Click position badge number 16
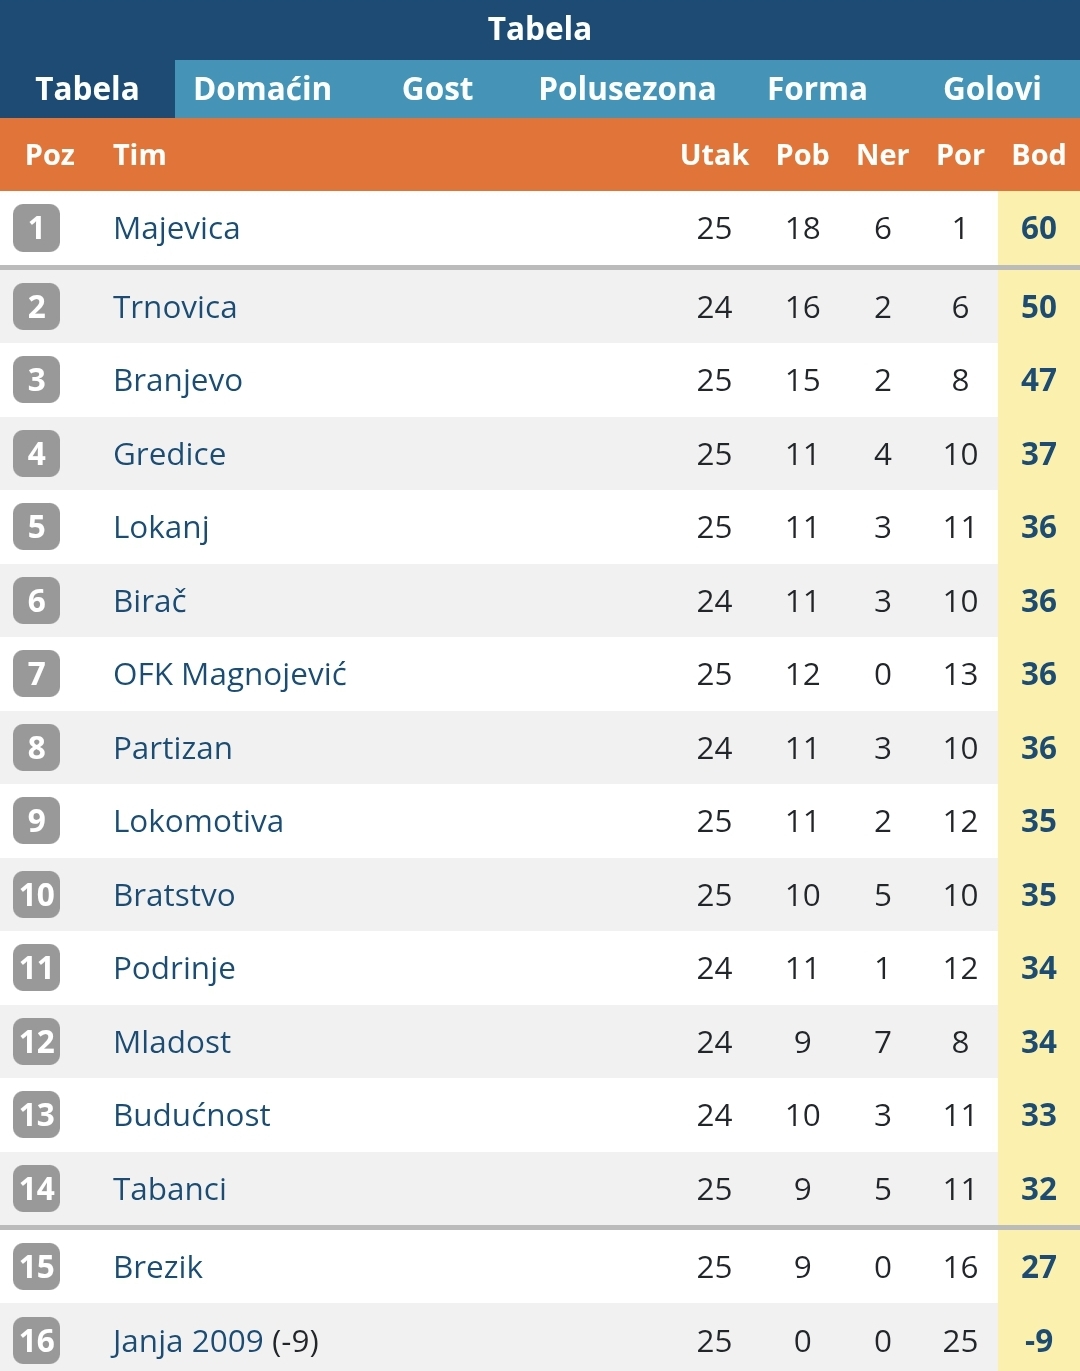The width and height of the screenshot is (1080, 1371). coord(37,1341)
